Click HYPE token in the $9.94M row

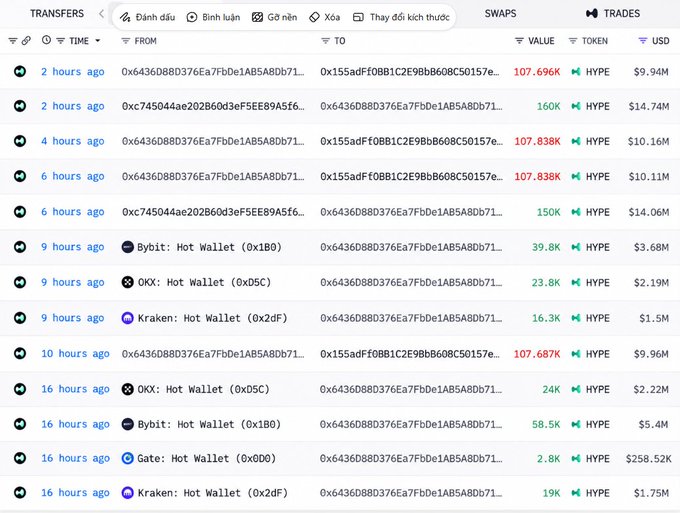point(598,72)
